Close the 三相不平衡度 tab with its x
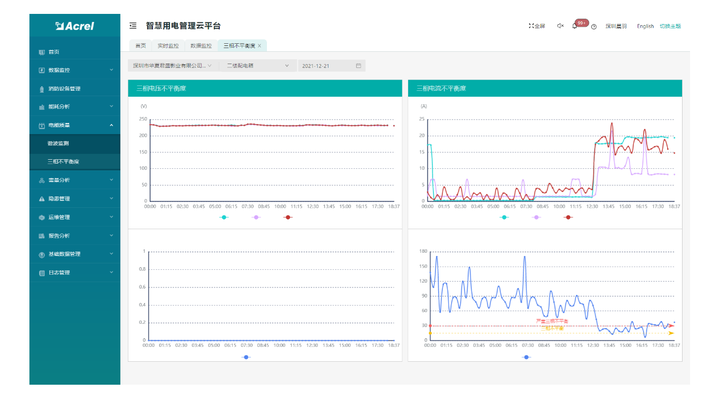This screenshot has width=720, height=397. tap(259, 45)
